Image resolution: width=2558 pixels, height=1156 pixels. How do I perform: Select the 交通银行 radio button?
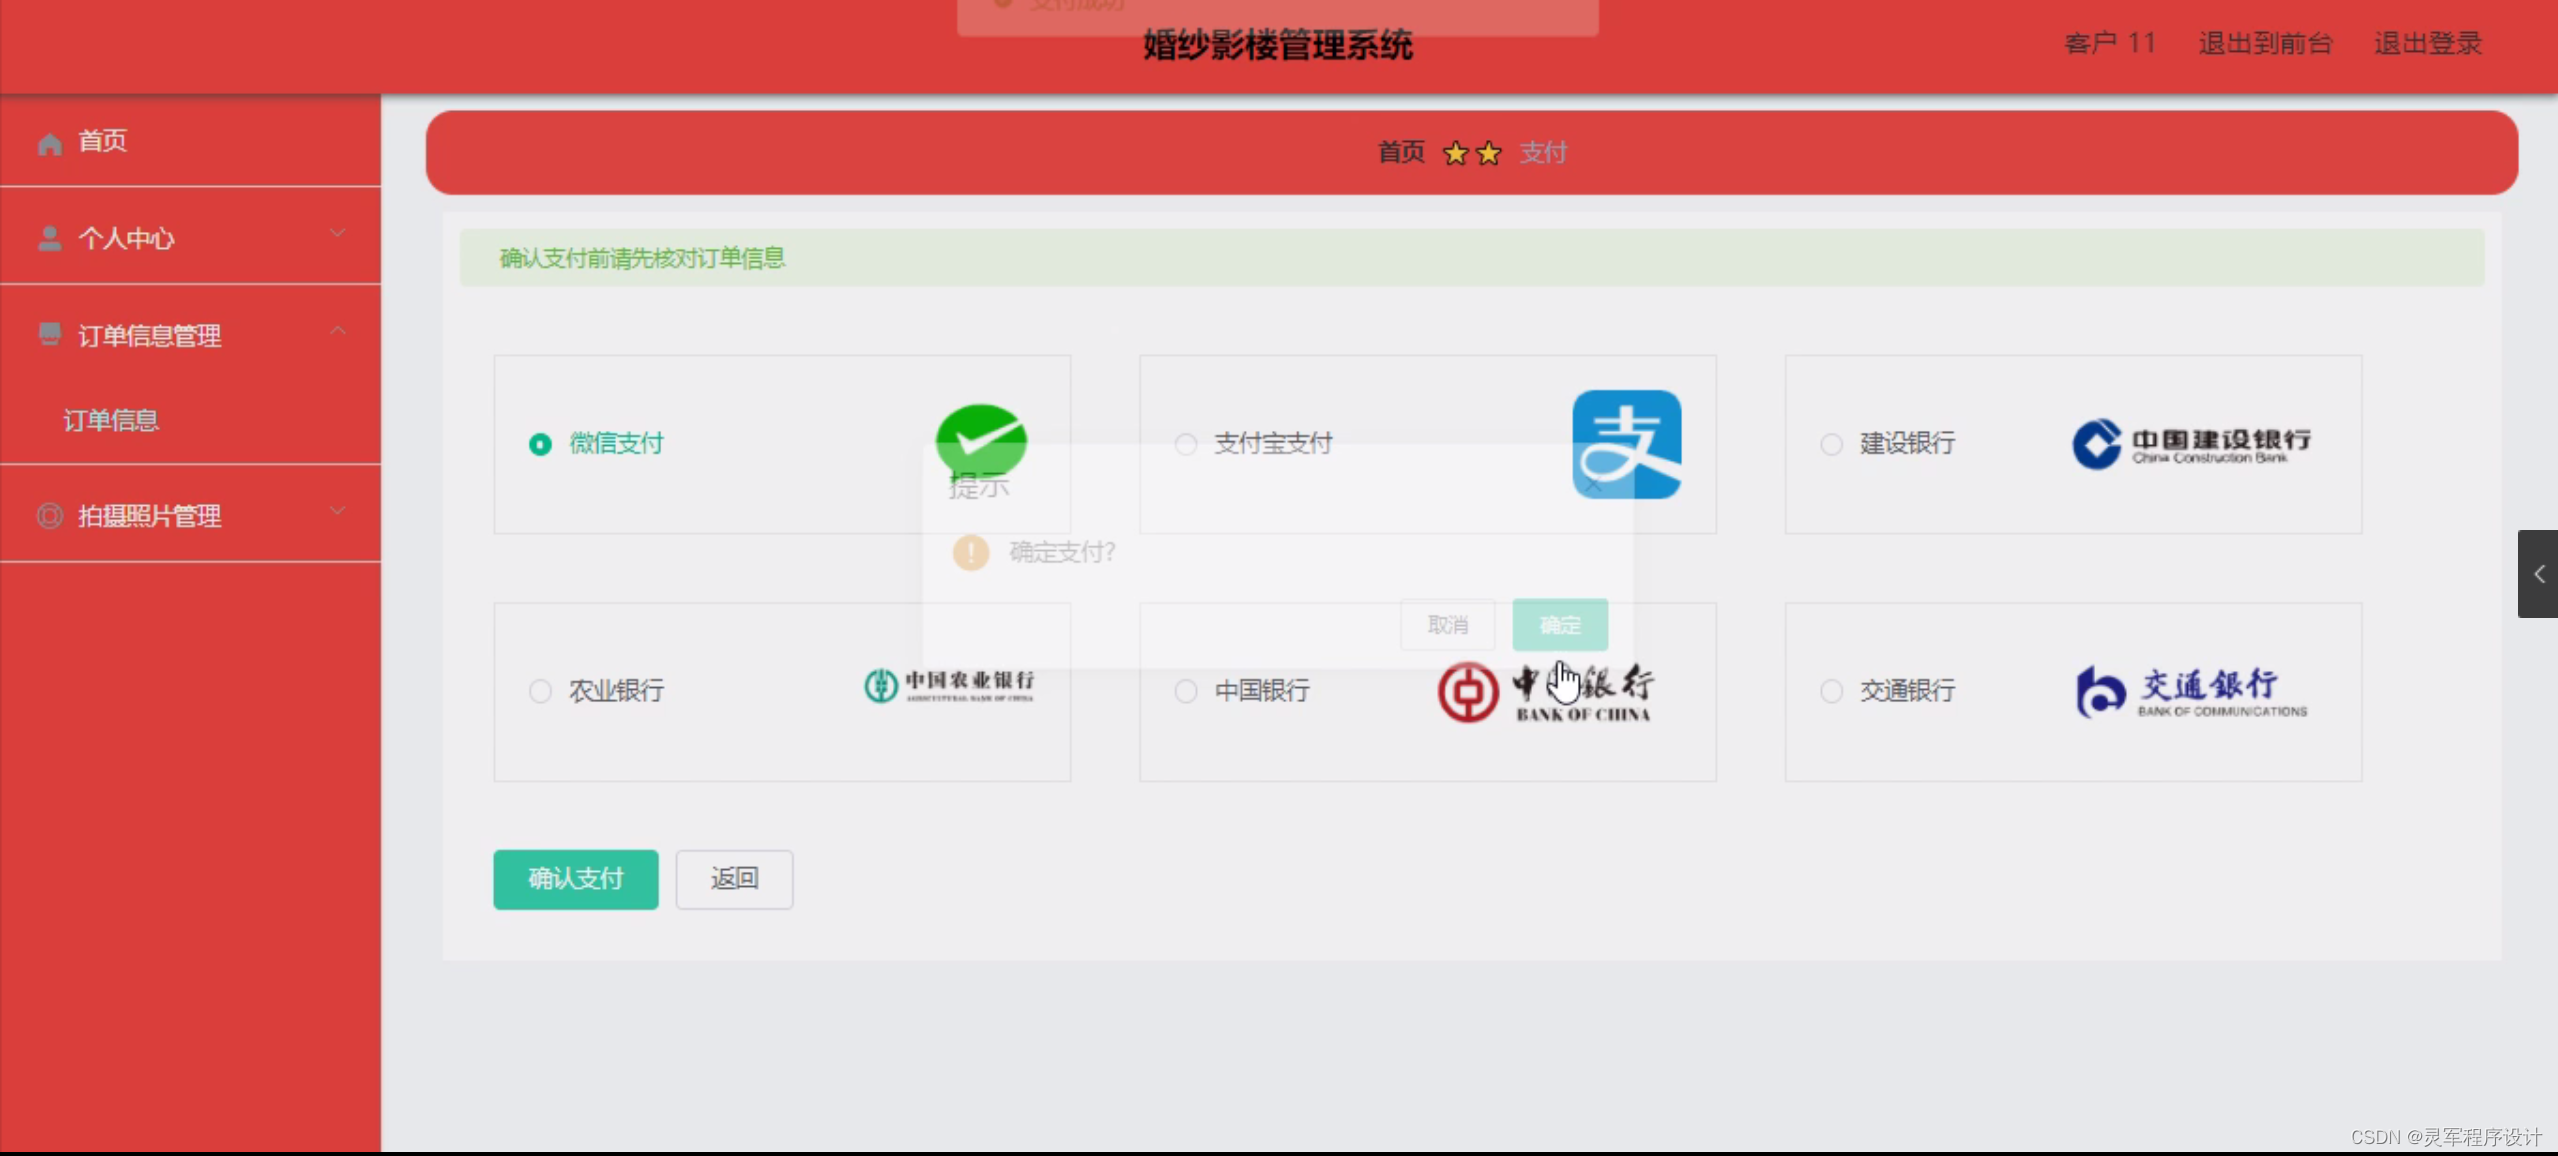pyautogui.click(x=1831, y=691)
